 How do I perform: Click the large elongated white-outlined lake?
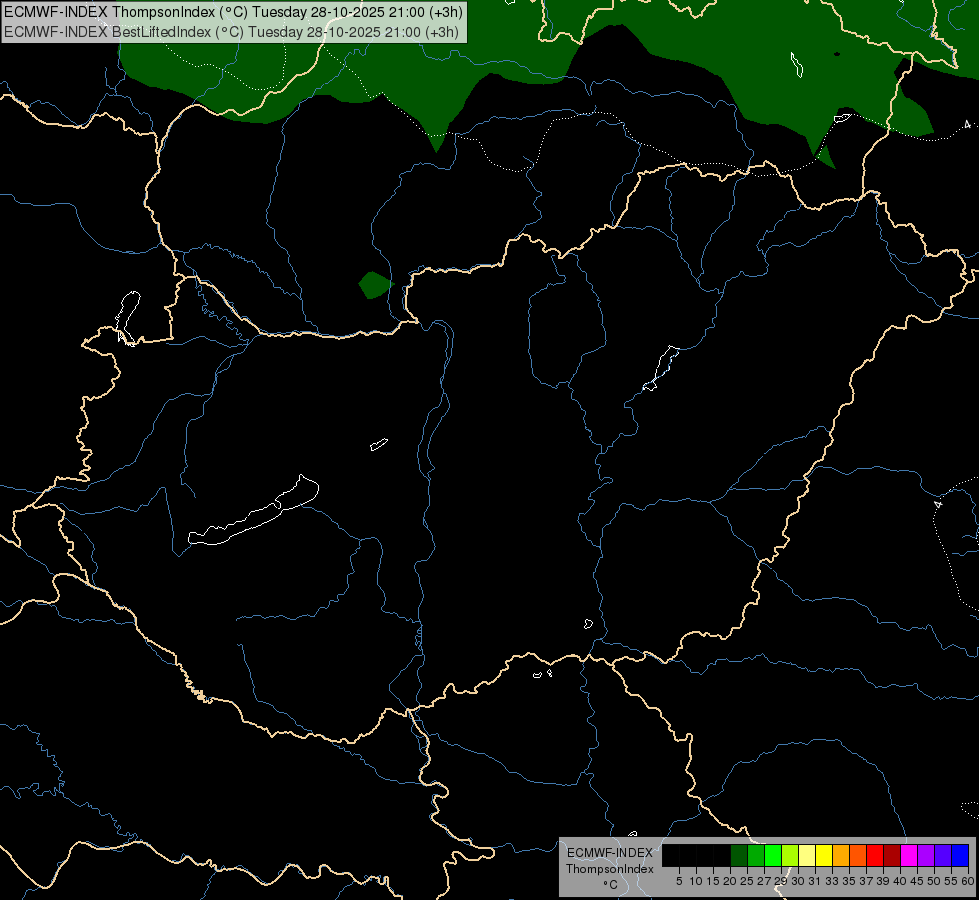point(253,510)
